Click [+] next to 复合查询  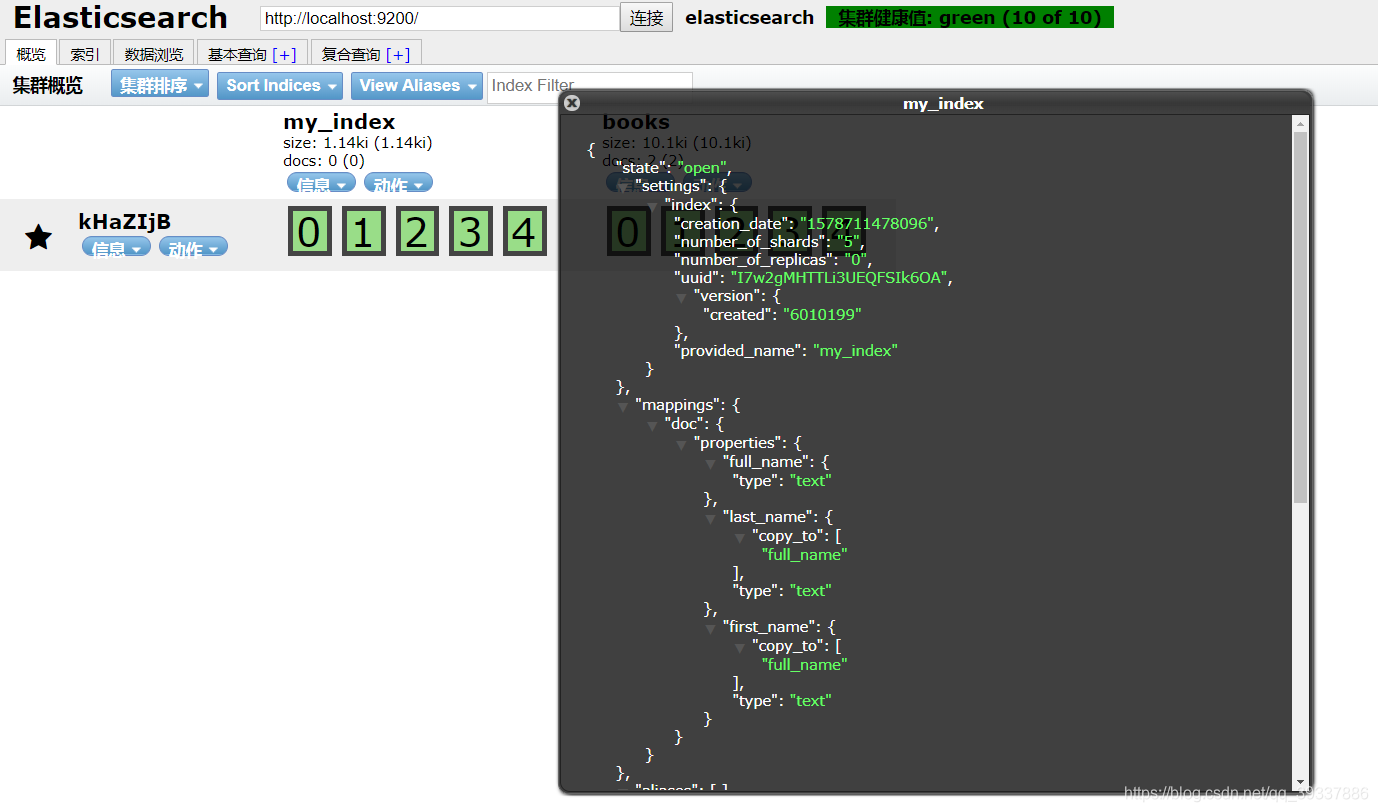[398, 55]
